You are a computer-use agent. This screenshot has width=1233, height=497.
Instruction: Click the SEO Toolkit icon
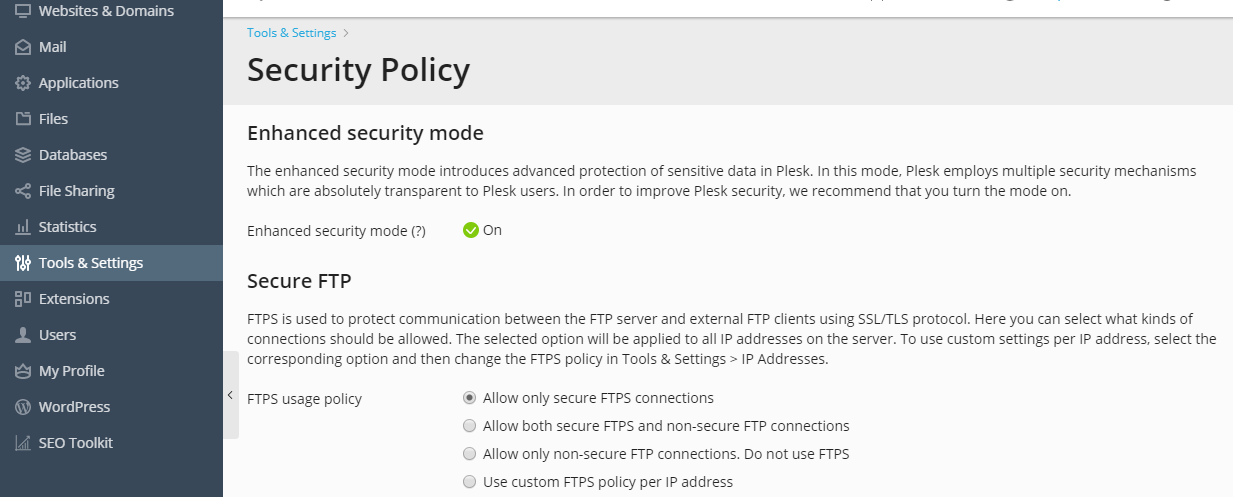tap(22, 443)
